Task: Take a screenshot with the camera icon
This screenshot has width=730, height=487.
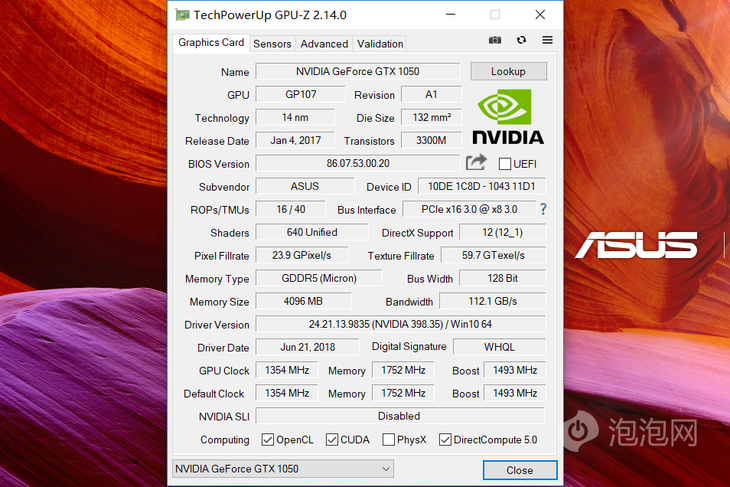Action: [495, 40]
